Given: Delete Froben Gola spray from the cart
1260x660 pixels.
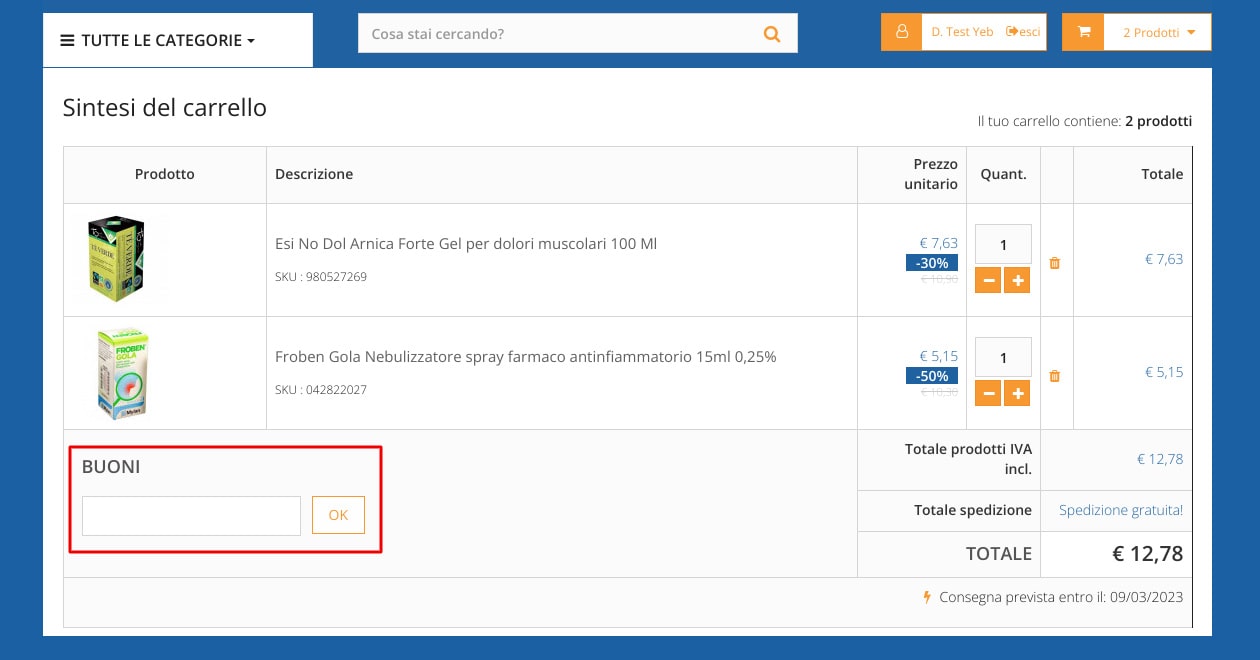Looking at the screenshot, I should (x=1055, y=376).
